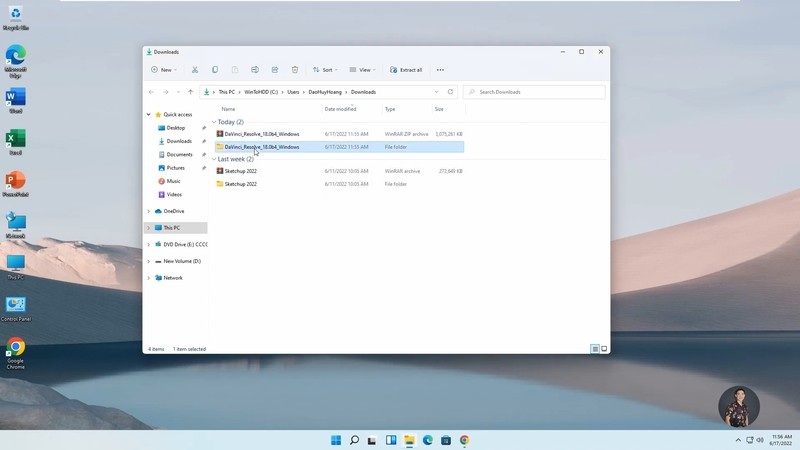Viewport: 800px width, 450px height.
Task: Show hidden system tray icons chevron
Action: tap(738, 440)
